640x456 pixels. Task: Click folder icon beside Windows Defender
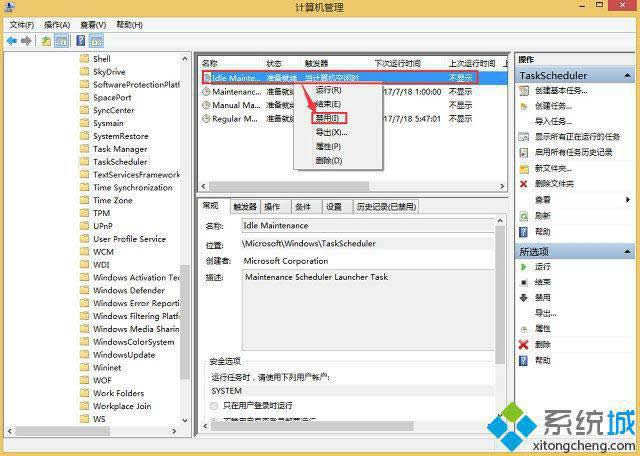pos(84,290)
